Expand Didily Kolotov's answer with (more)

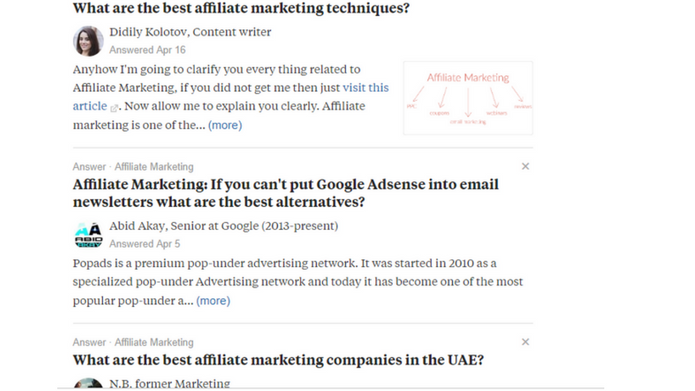tap(225, 125)
